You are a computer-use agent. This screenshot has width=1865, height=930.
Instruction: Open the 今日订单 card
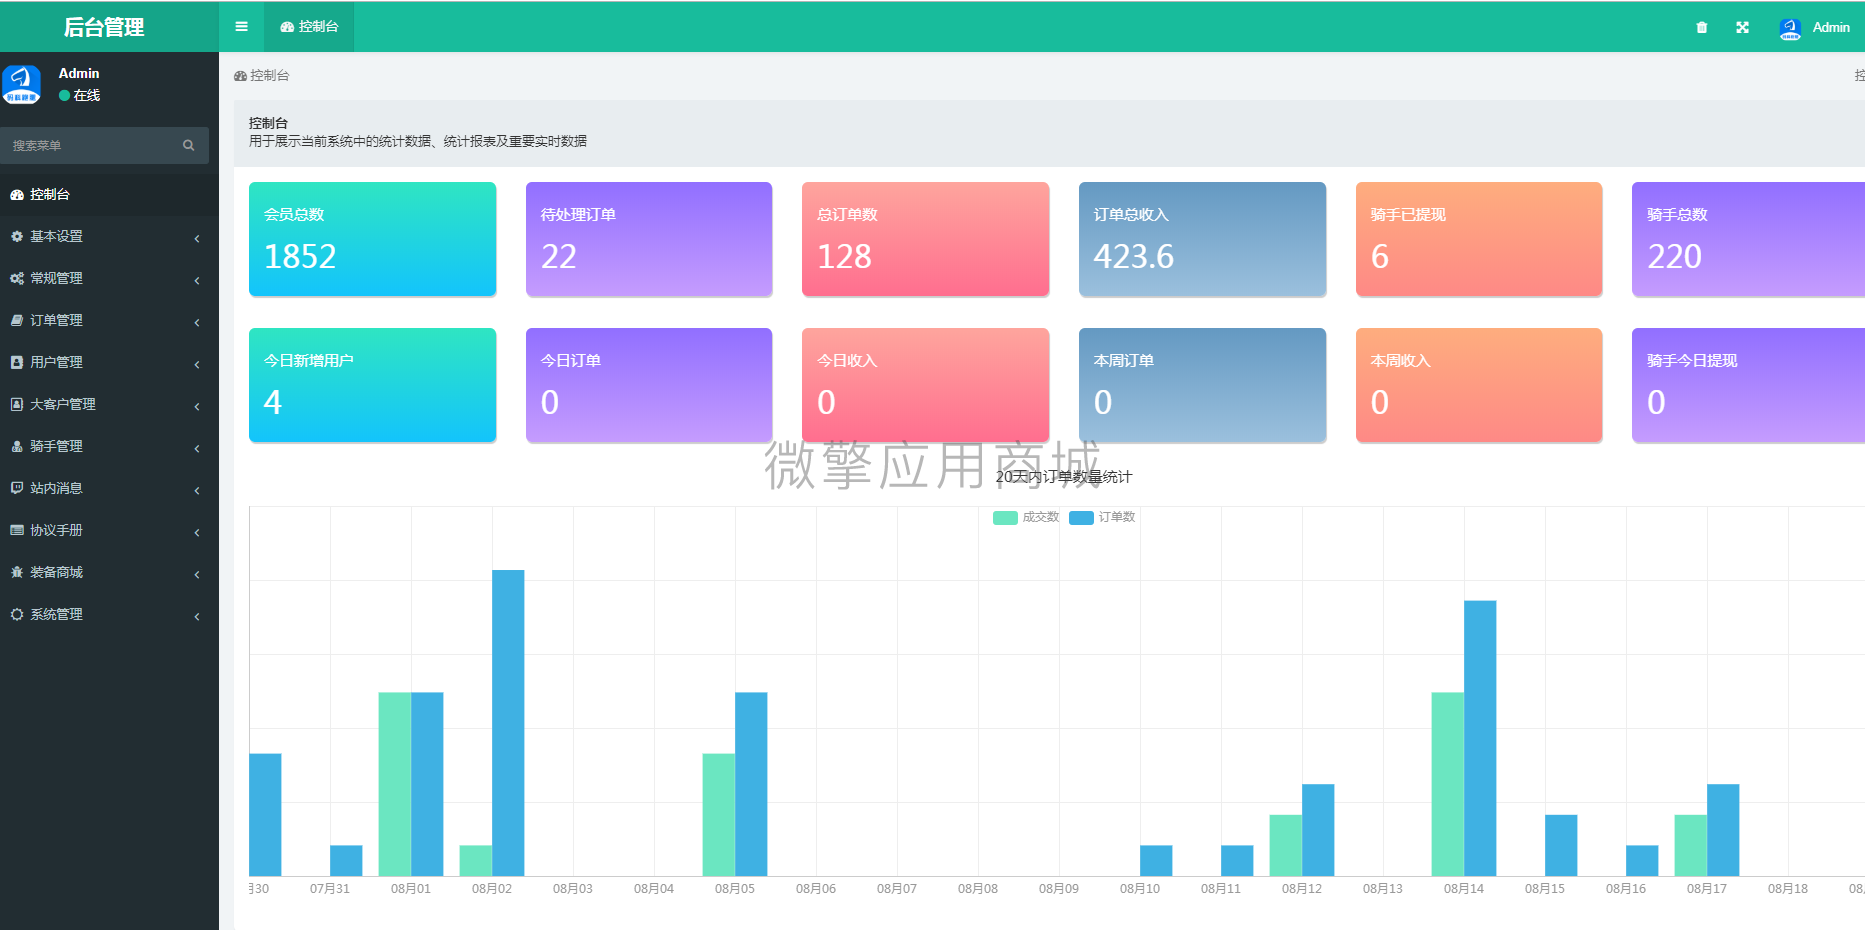tap(649, 385)
